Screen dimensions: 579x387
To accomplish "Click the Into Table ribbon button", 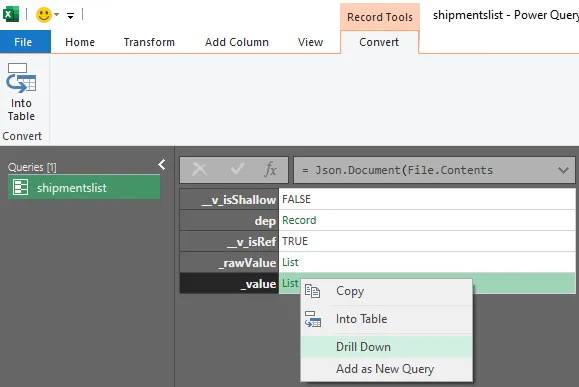I will click(21, 92).
